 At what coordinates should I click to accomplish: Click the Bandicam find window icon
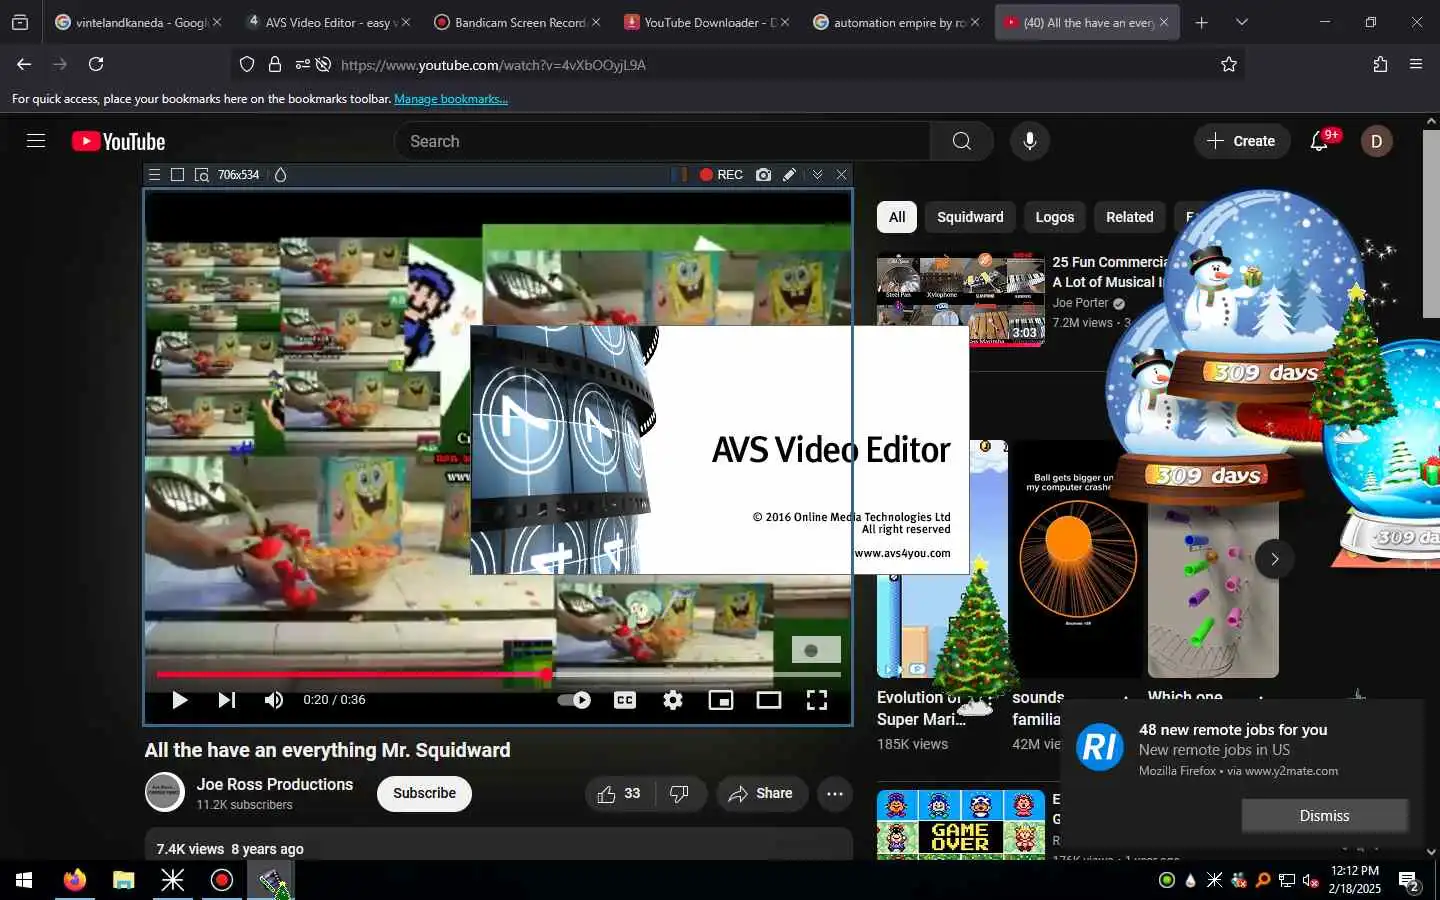201,174
